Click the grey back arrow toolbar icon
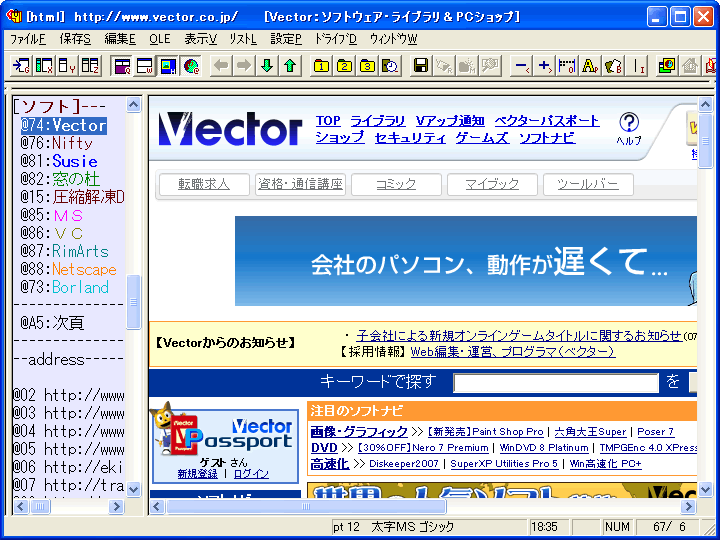 click(x=221, y=66)
